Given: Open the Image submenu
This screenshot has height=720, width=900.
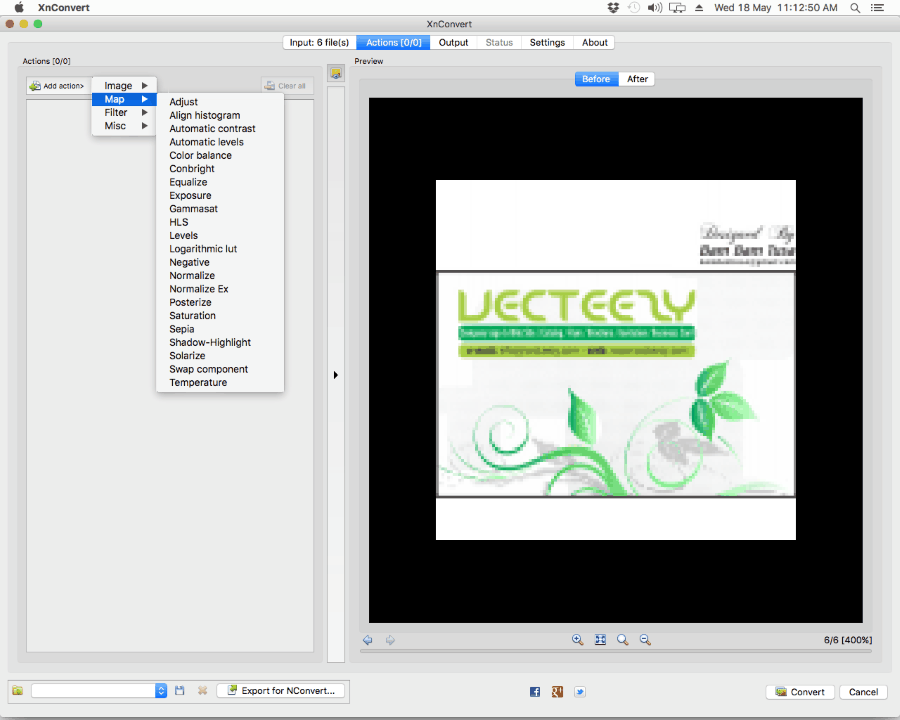Looking at the screenshot, I should tap(124, 86).
